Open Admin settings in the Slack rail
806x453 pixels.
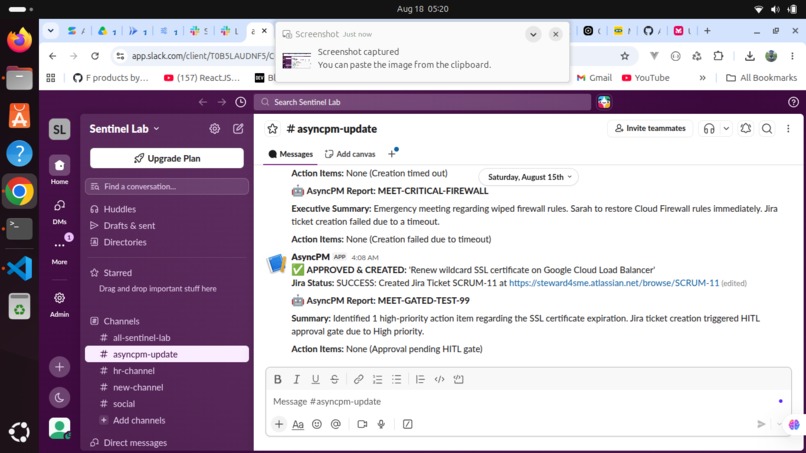click(x=59, y=304)
